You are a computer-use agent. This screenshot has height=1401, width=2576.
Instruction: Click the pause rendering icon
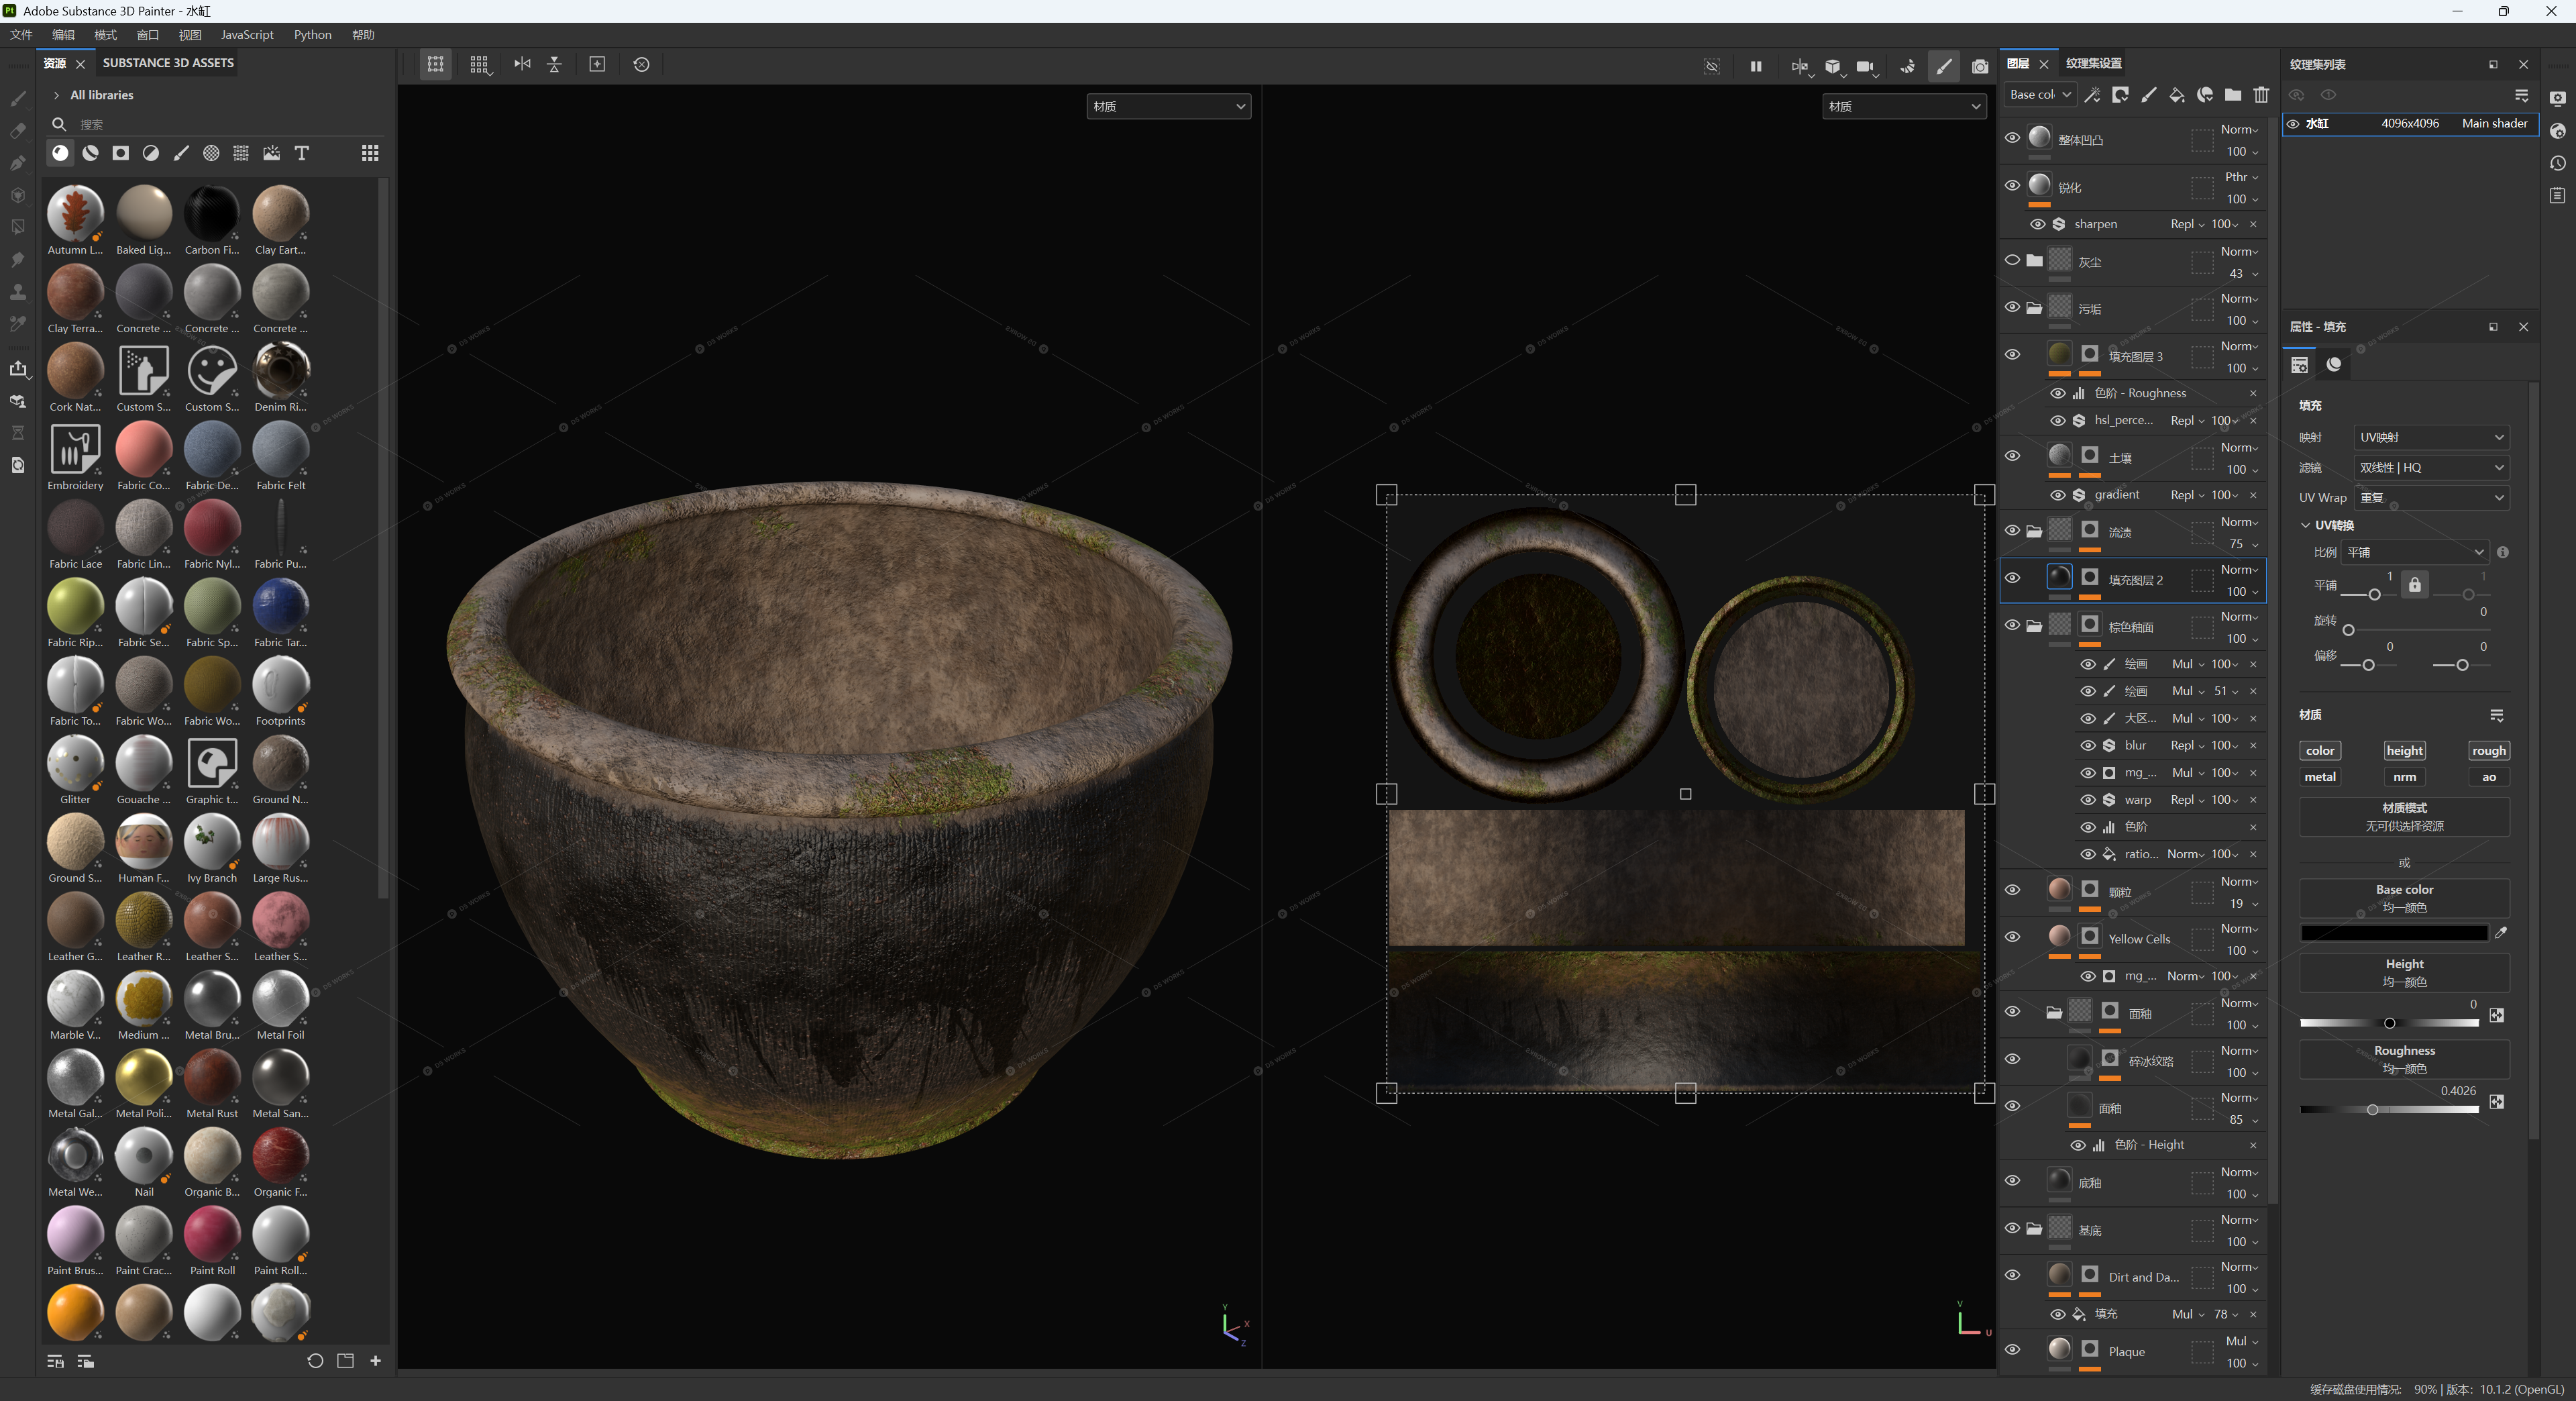[1756, 66]
